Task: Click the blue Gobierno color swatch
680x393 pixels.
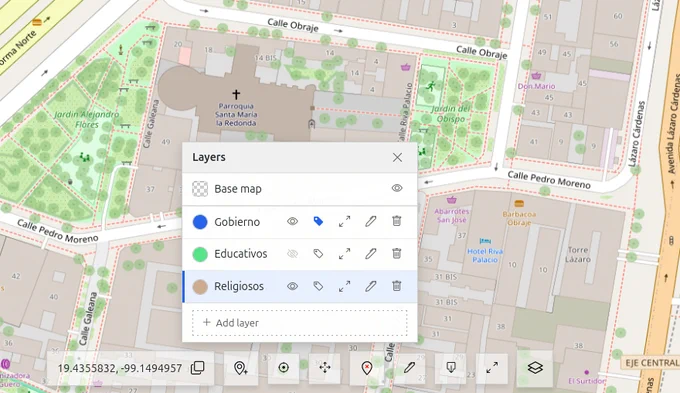Action: tap(200, 222)
